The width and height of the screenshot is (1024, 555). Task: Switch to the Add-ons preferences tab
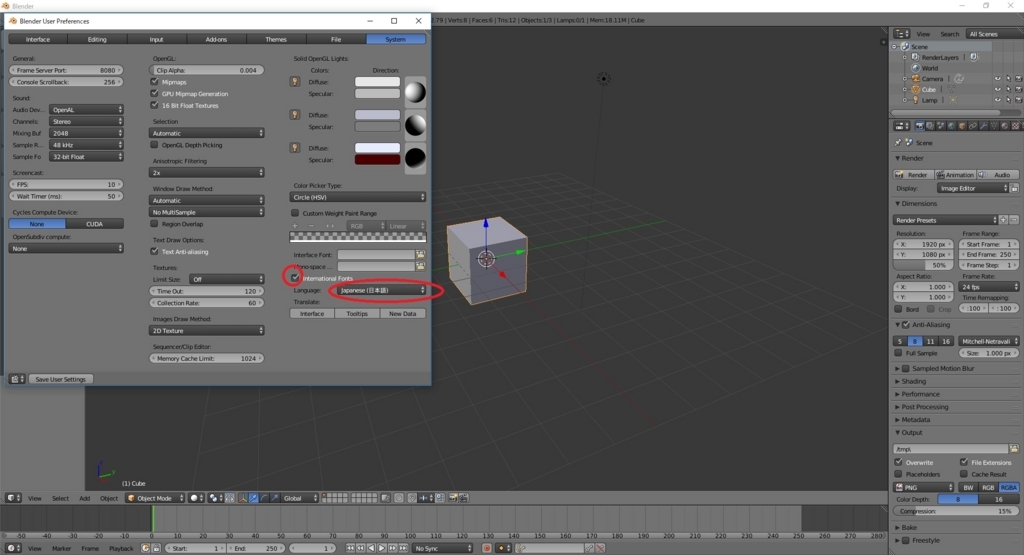click(x=216, y=39)
